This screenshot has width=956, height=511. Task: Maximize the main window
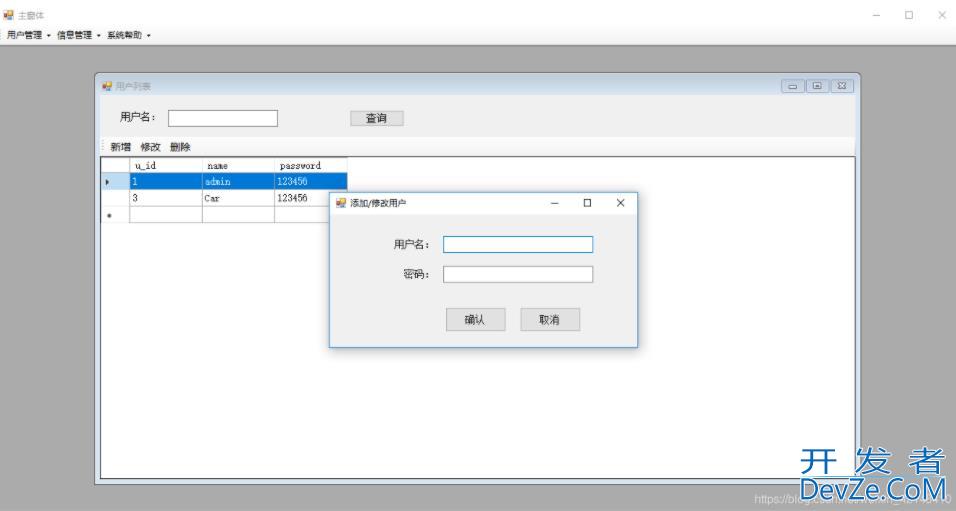909,15
